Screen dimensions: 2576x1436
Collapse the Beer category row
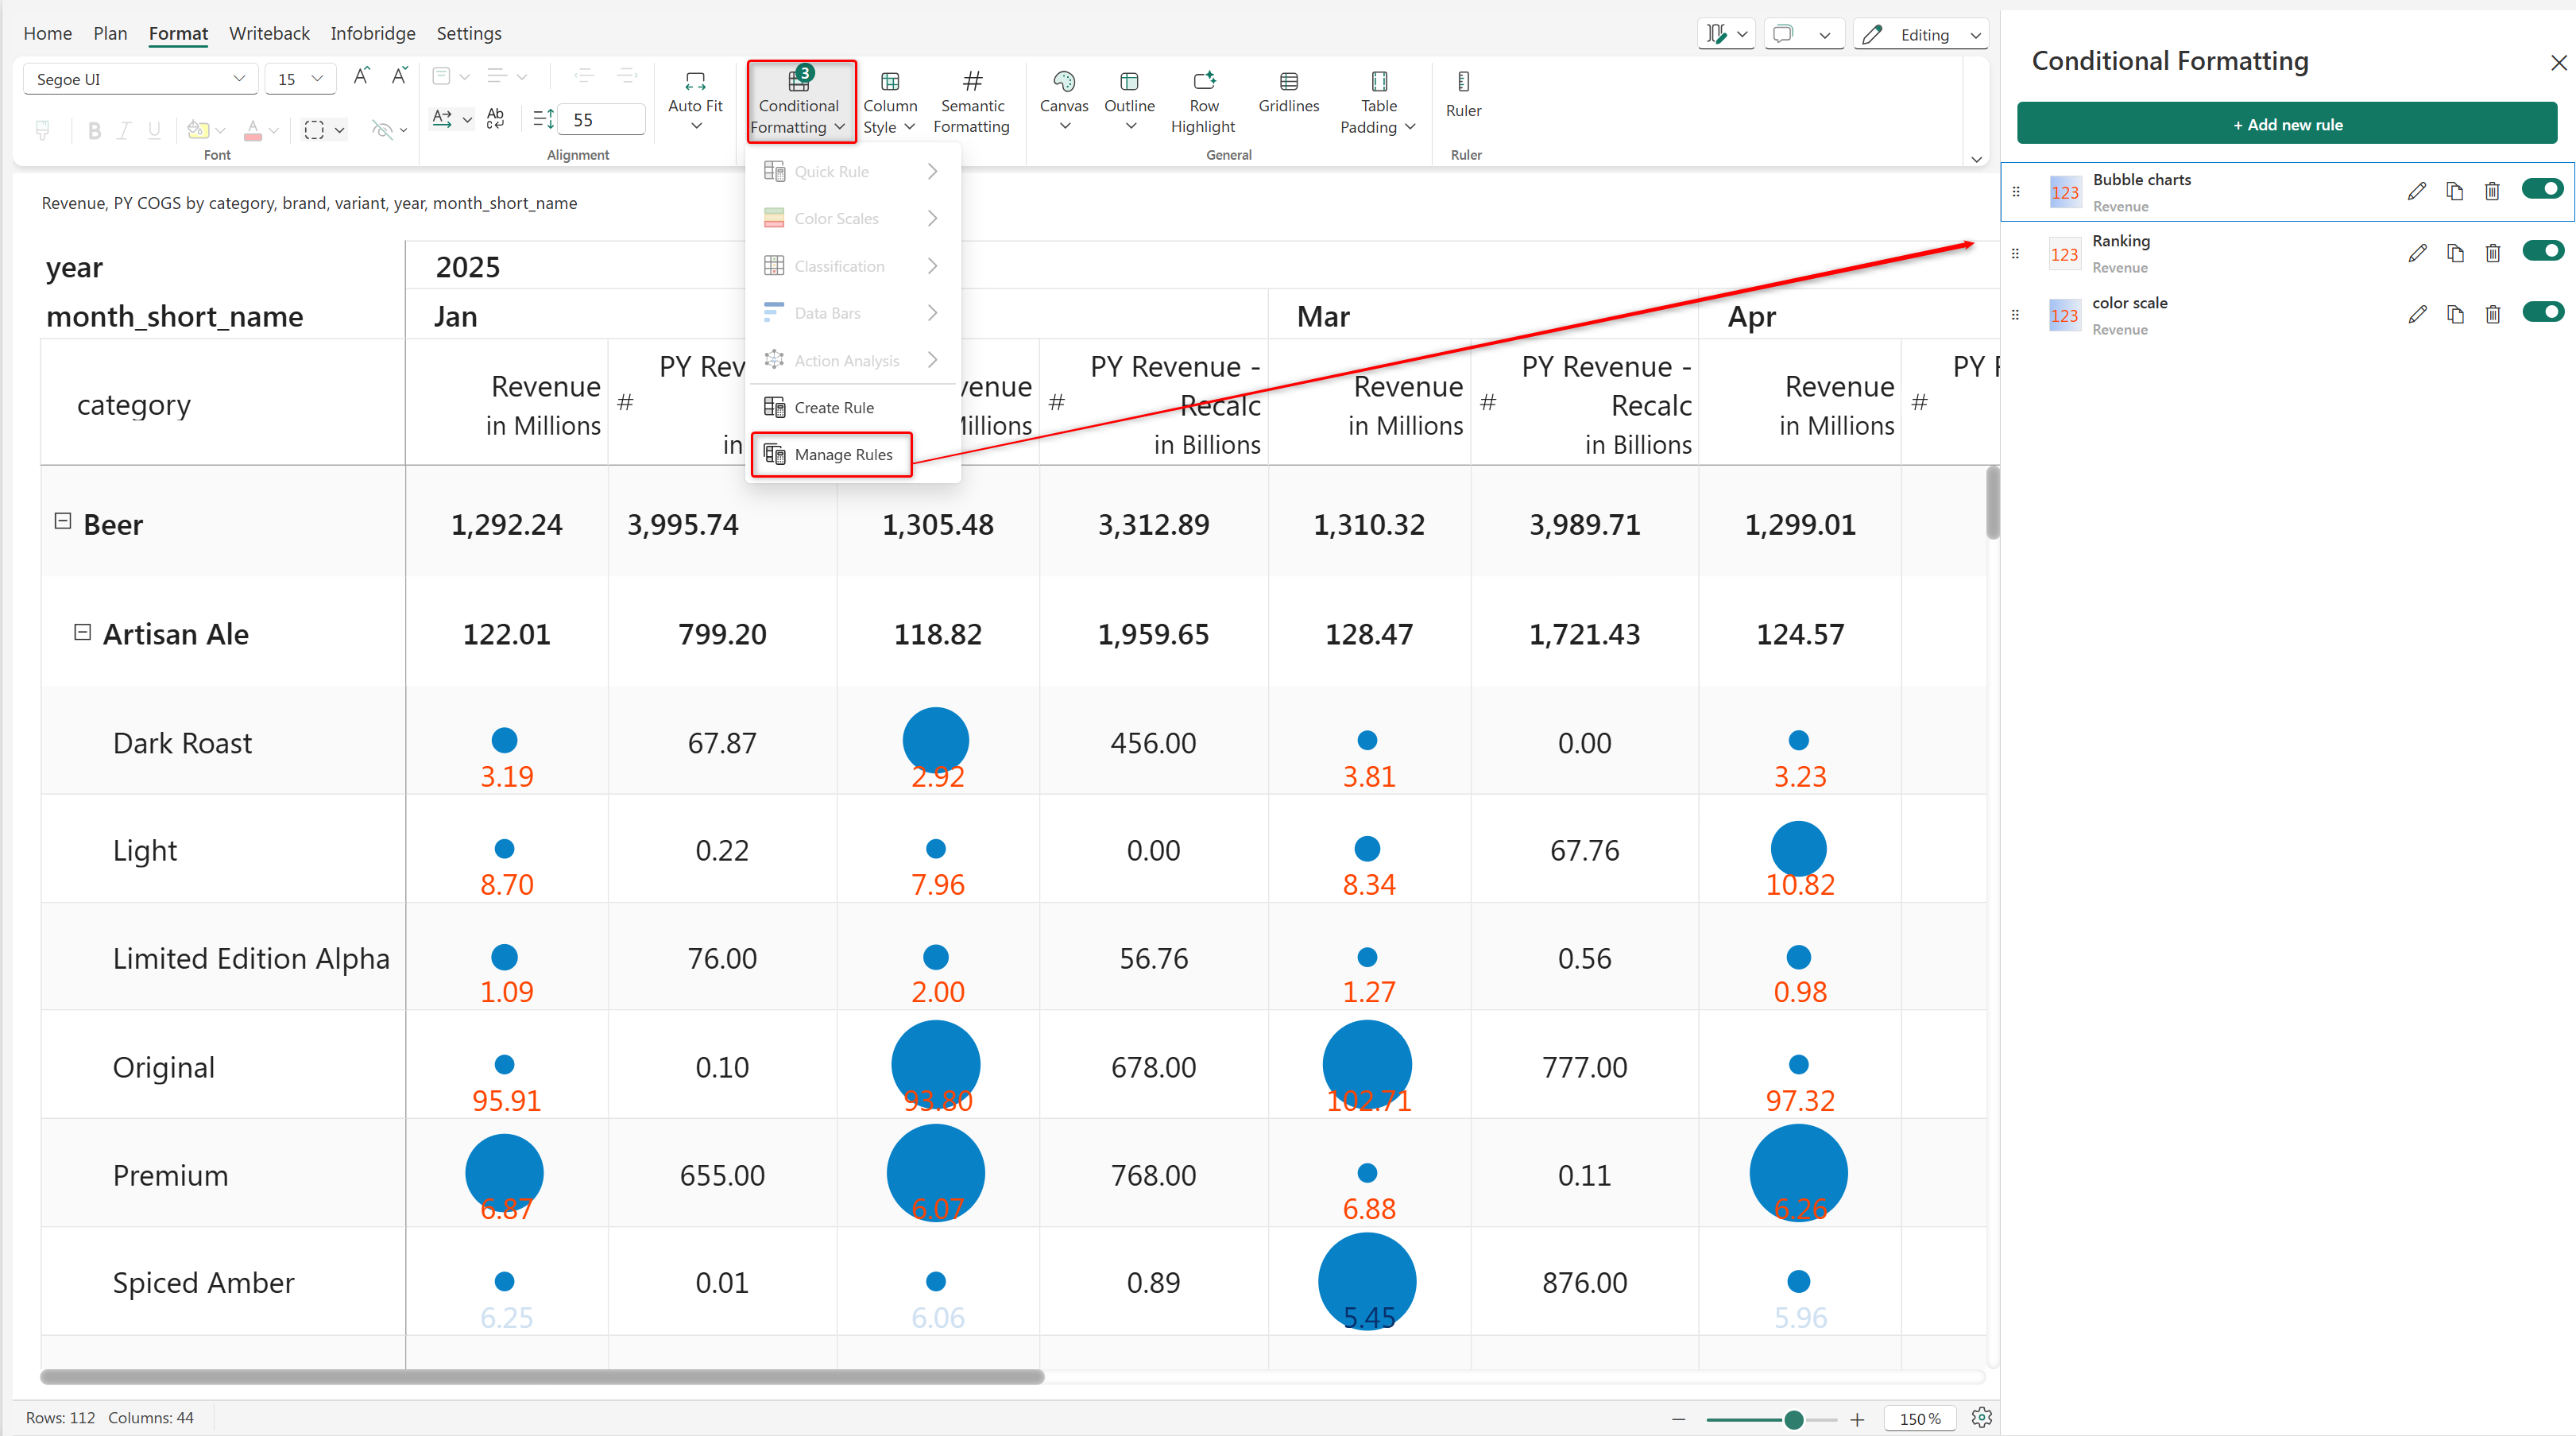(63, 521)
